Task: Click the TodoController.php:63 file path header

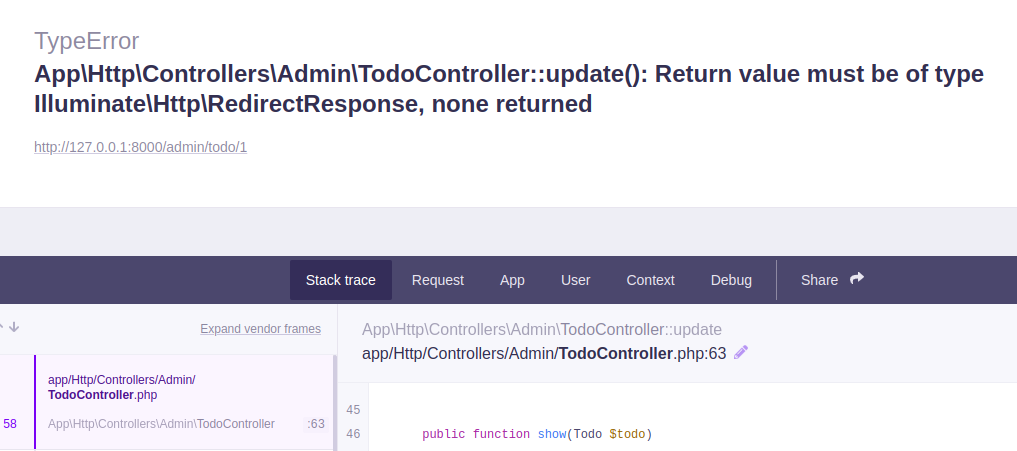Action: pyautogui.click(x=543, y=353)
